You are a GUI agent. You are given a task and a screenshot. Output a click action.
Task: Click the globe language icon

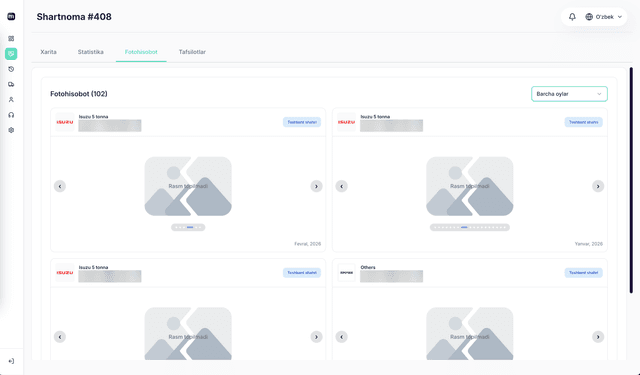589,17
